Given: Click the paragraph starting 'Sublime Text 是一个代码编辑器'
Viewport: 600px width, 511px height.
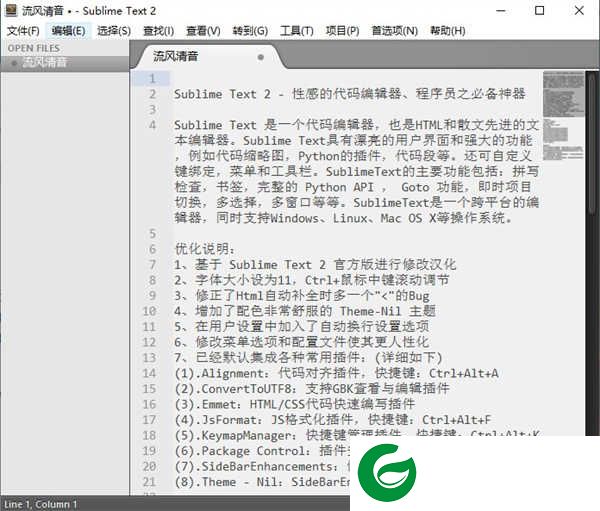Looking at the screenshot, I should 357,171.
